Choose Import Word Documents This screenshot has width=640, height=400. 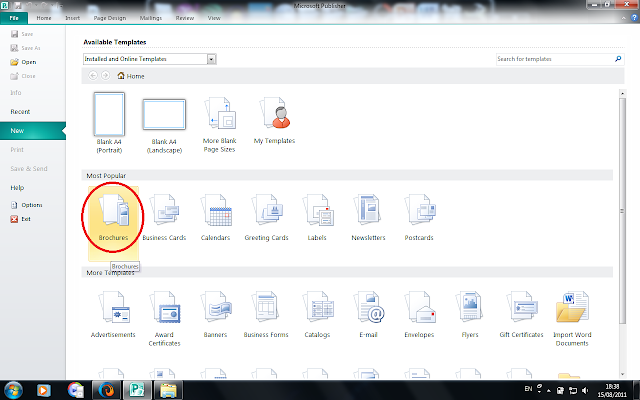click(572, 319)
